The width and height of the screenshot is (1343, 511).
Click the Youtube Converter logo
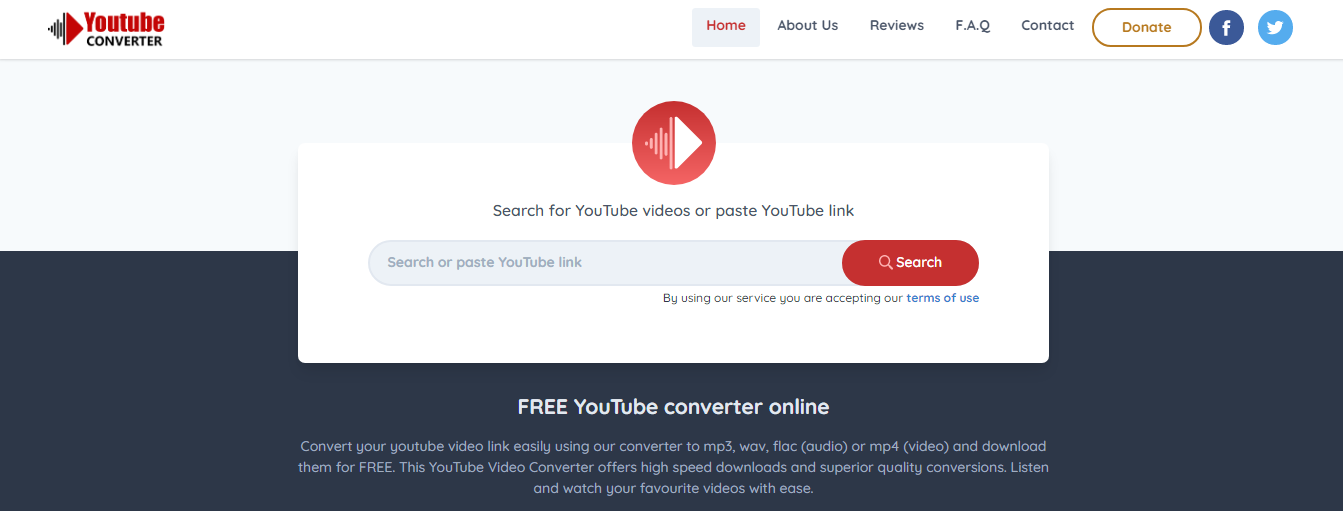[106, 28]
